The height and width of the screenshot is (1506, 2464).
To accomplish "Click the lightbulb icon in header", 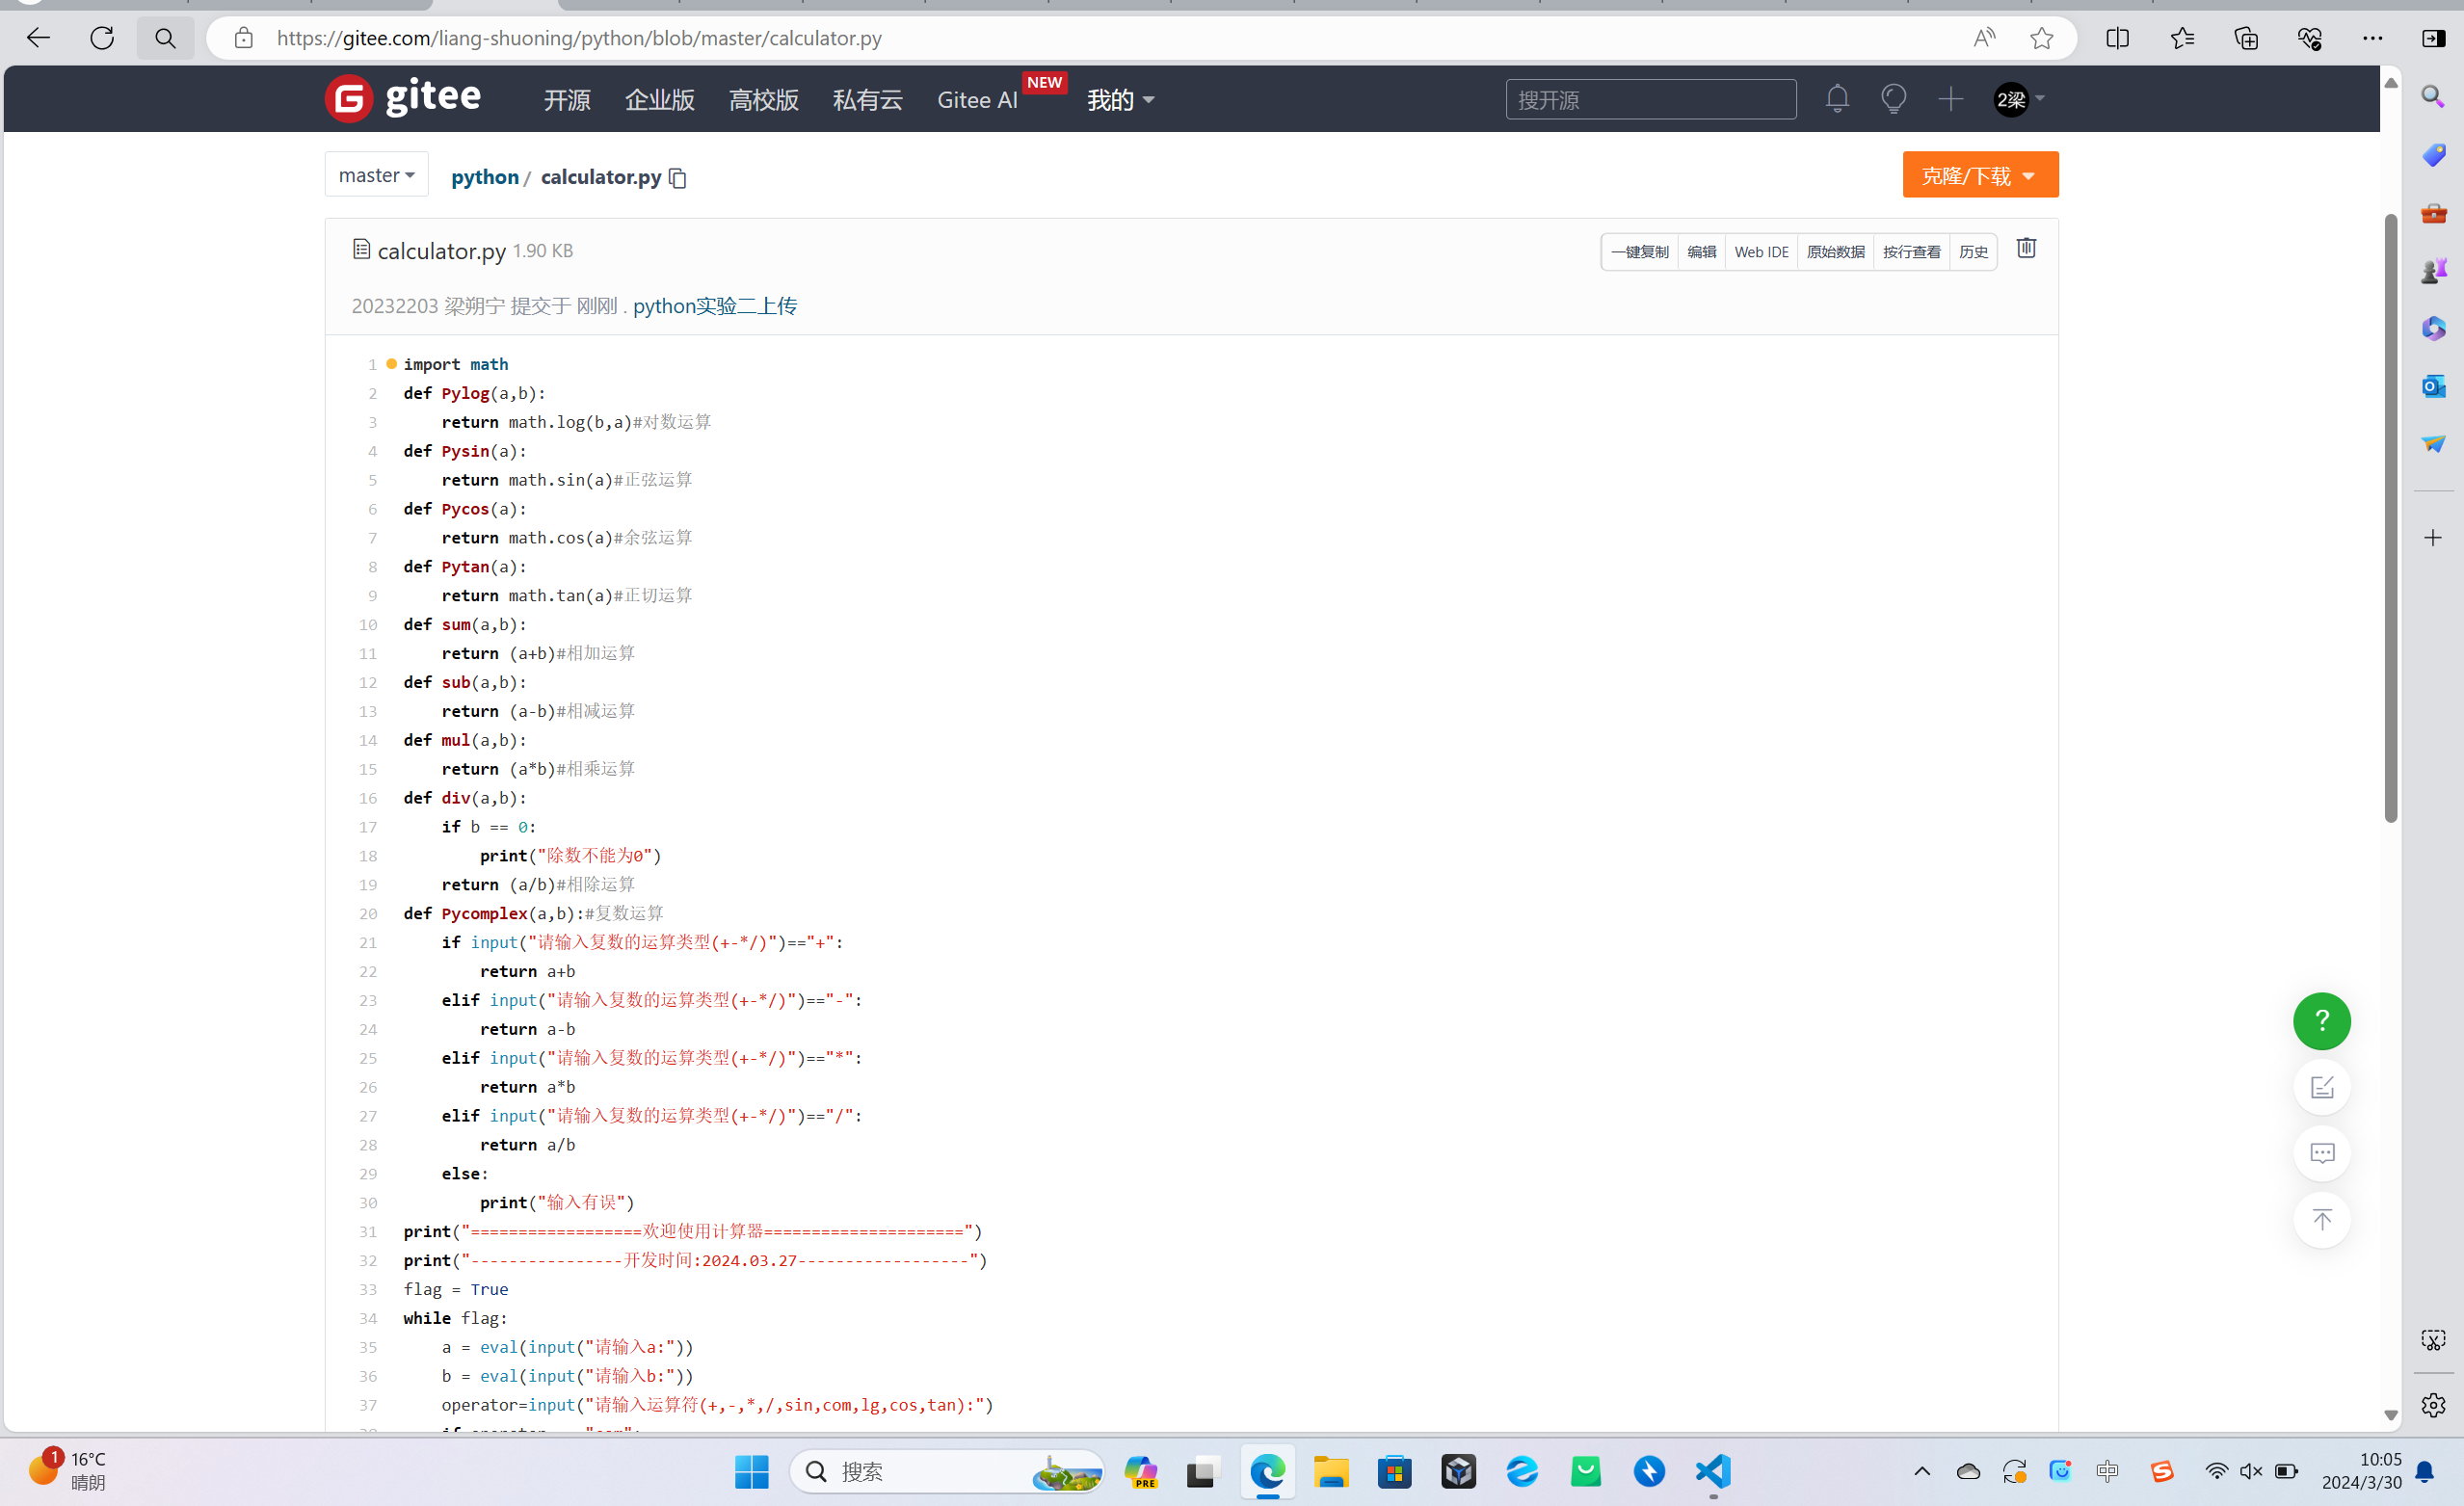I will [x=1893, y=99].
